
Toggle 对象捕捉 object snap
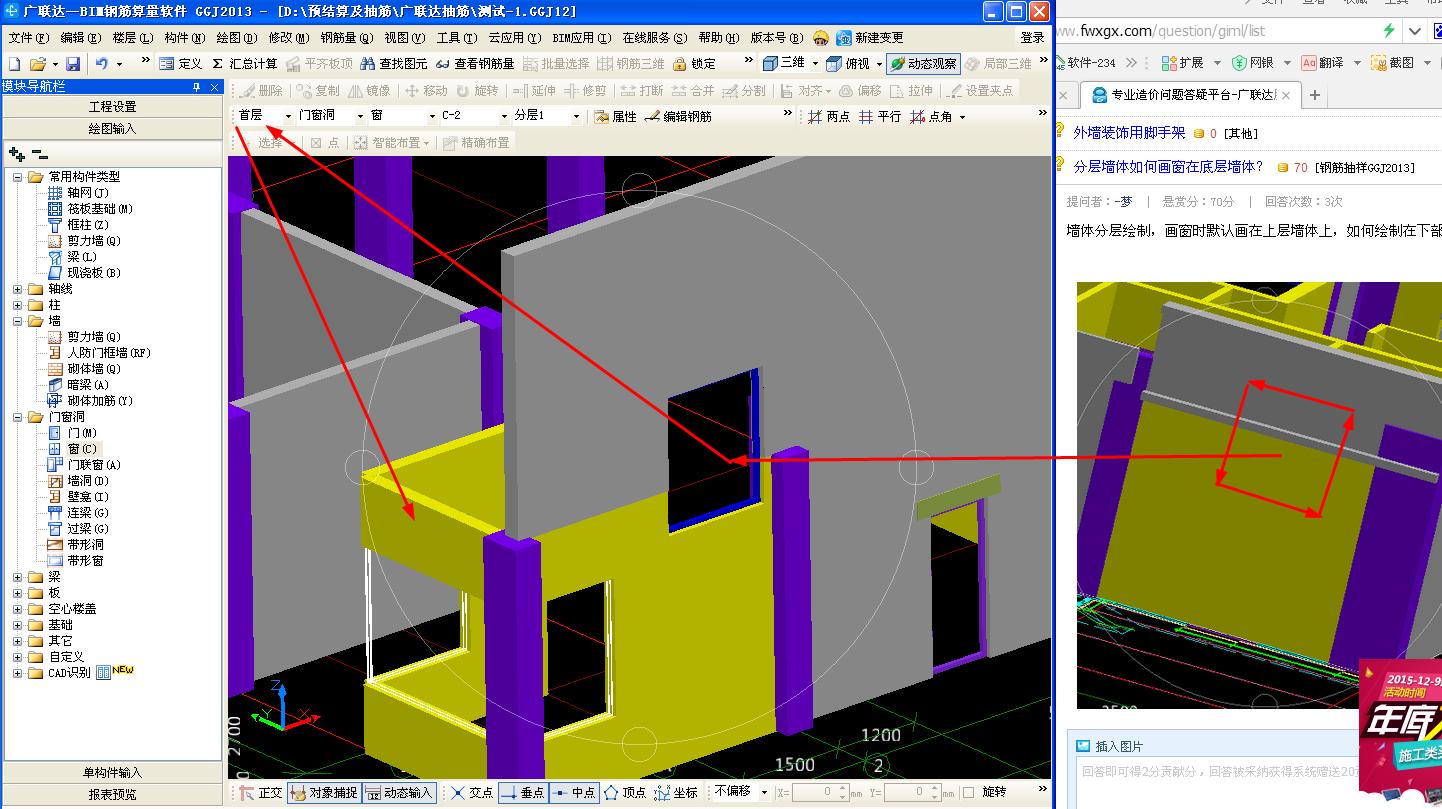[324, 792]
